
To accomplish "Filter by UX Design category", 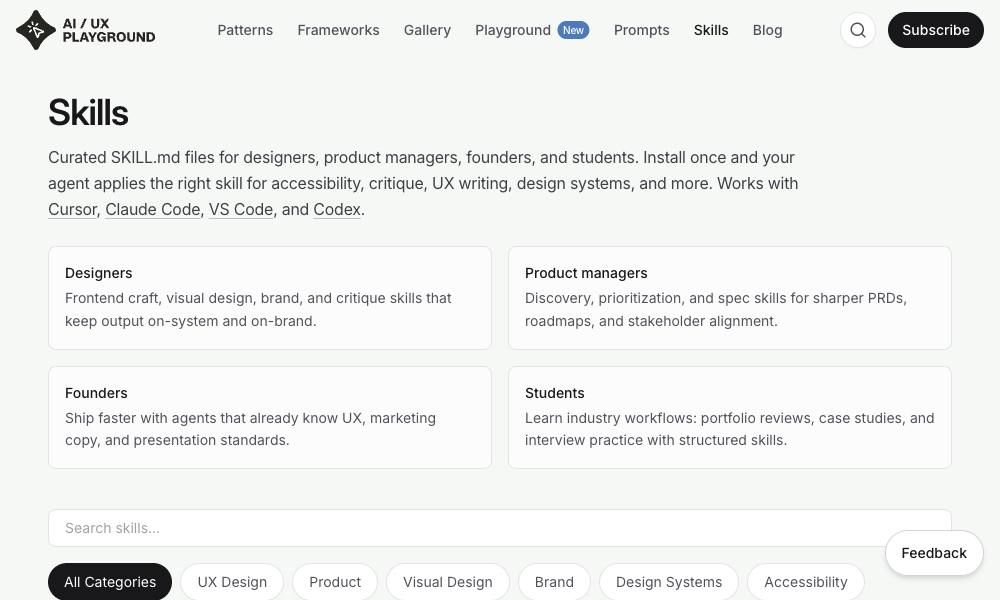I will (x=232, y=582).
